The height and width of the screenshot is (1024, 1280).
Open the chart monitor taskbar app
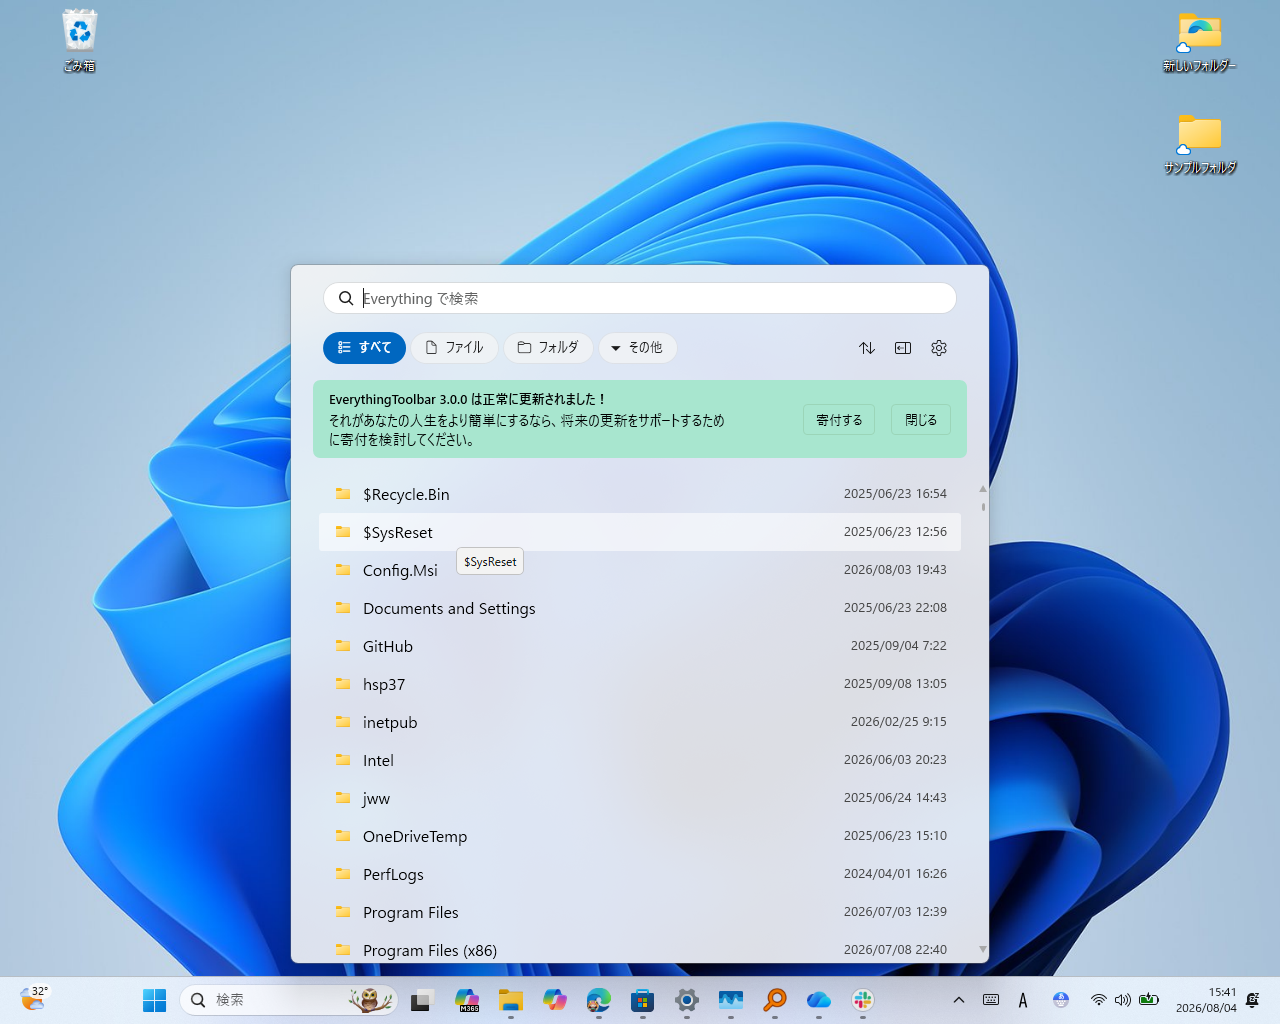pyautogui.click(x=731, y=1000)
